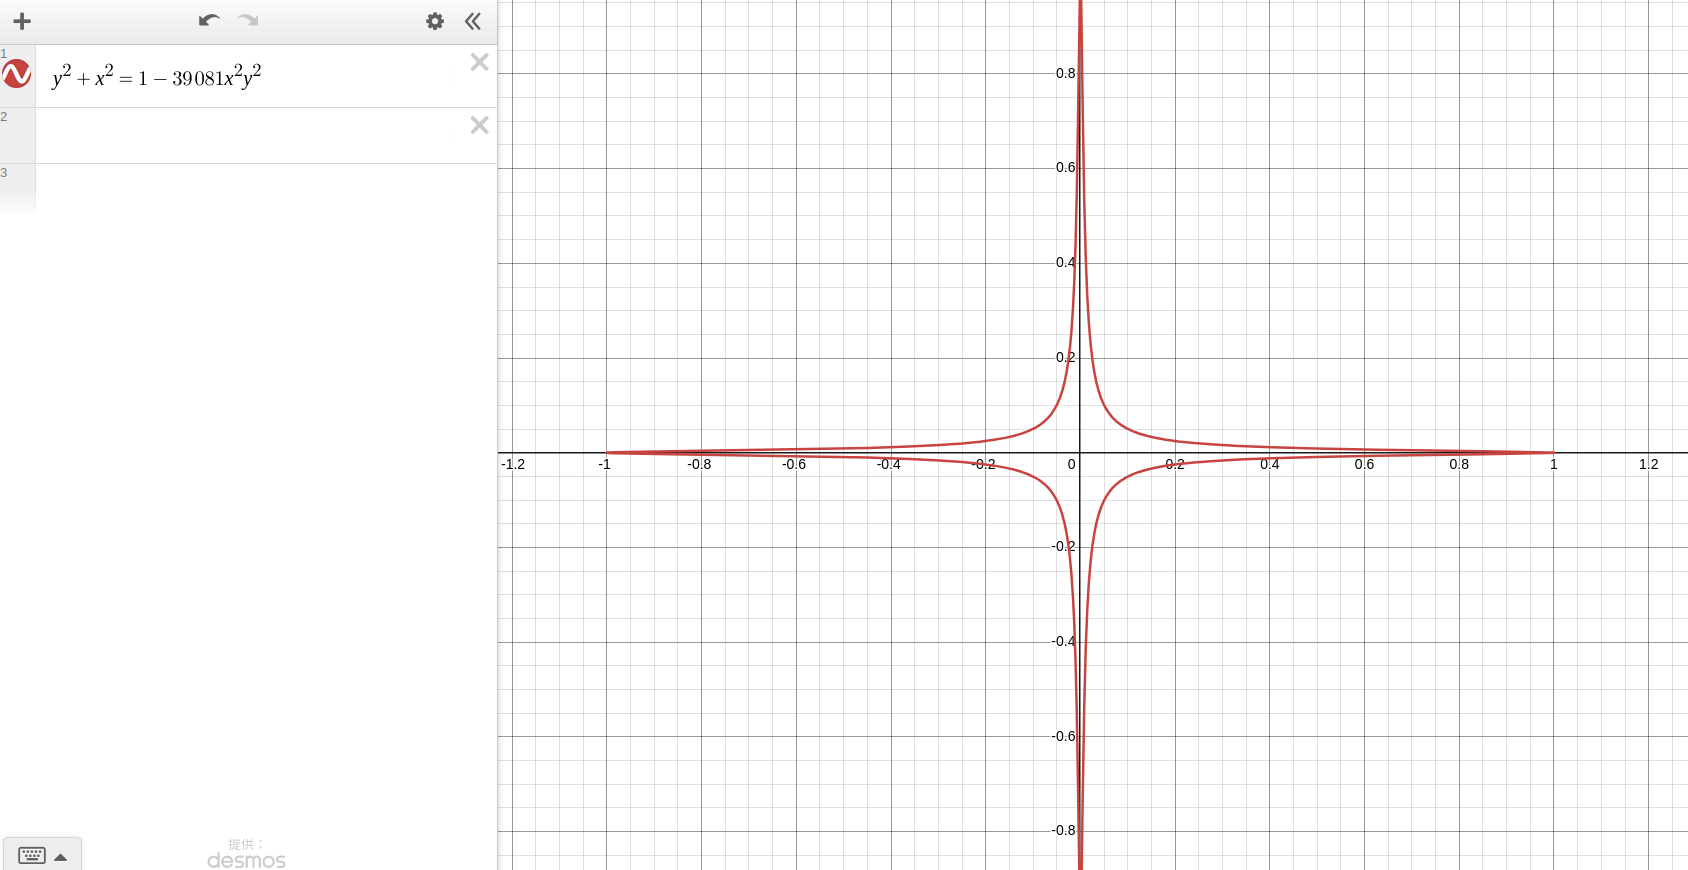The image size is (1688, 870).
Task: Edit the equation y²+x²=1−39081x²y²
Action: (x=157, y=77)
